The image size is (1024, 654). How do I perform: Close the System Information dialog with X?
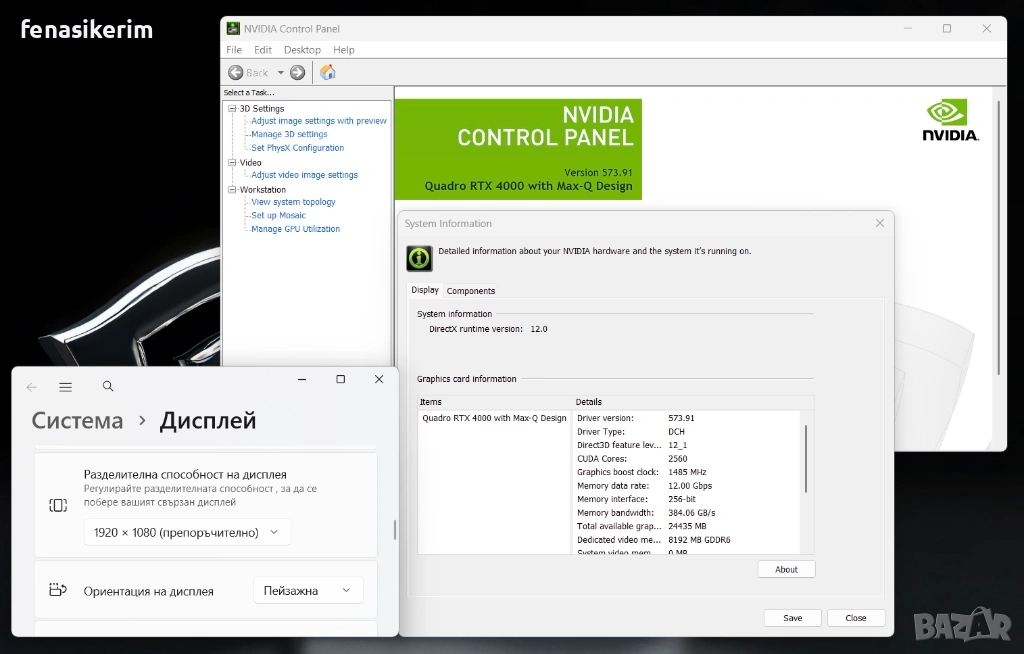880,223
